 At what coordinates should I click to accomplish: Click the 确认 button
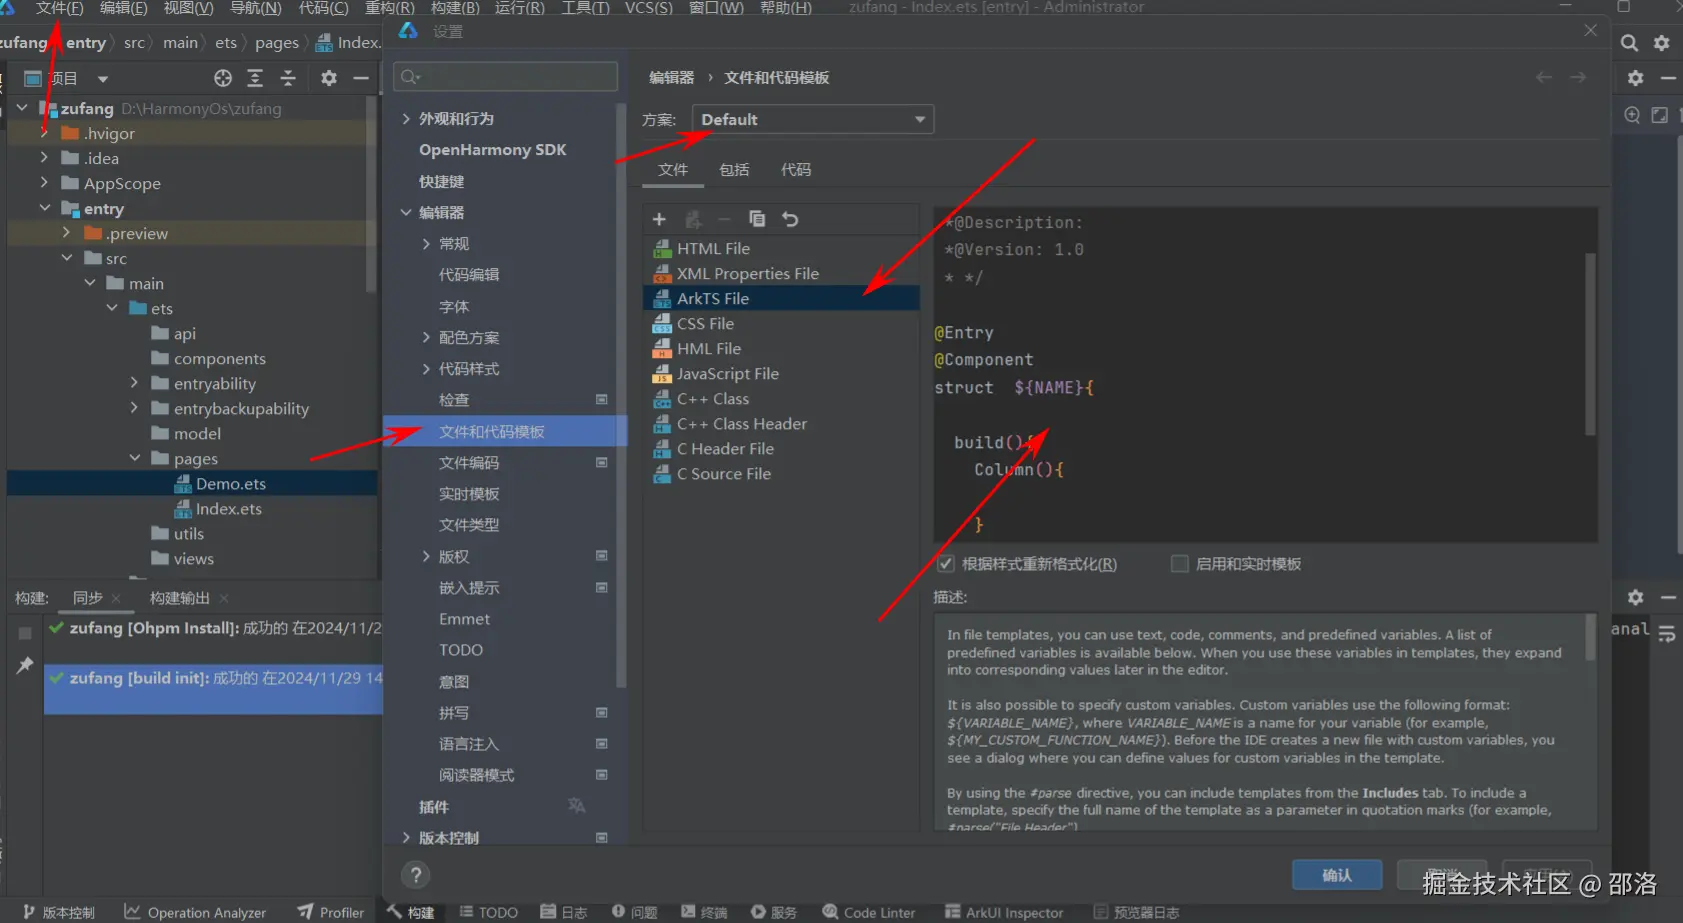(x=1337, y=875)
